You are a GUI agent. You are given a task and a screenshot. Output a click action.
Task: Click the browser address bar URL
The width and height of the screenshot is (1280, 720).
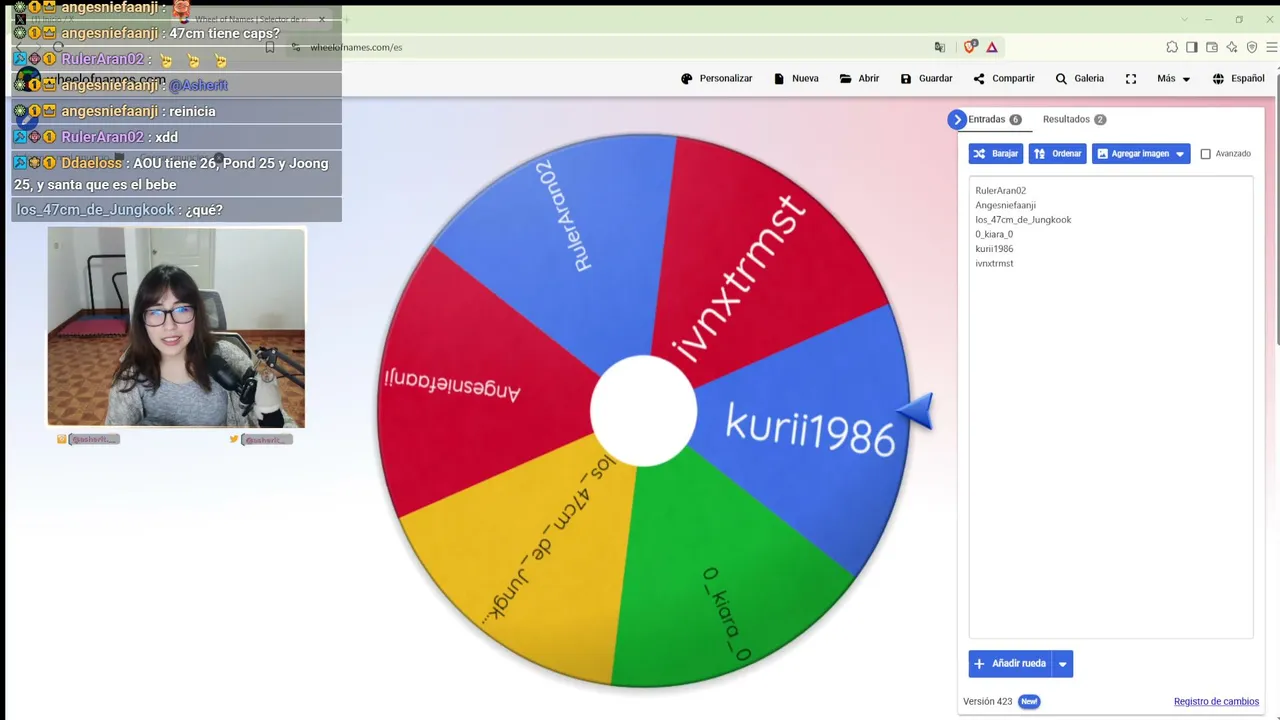(356, 47)
